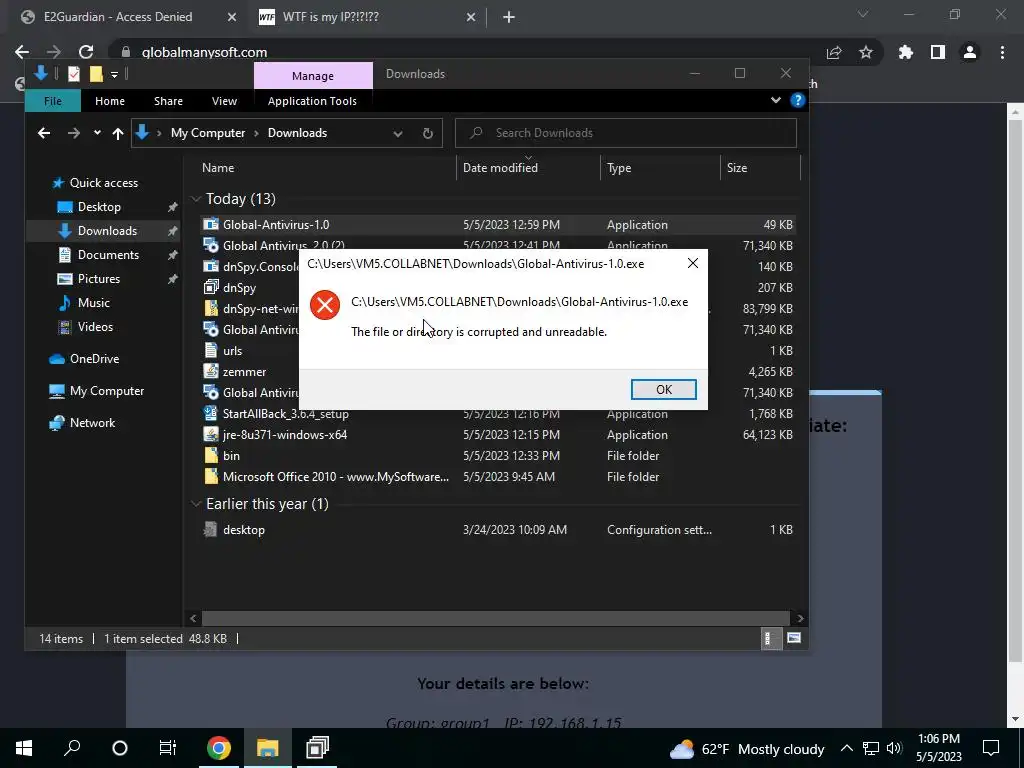
Task: Open Documents in the navigation pane
Action: [x=108, y=255]
